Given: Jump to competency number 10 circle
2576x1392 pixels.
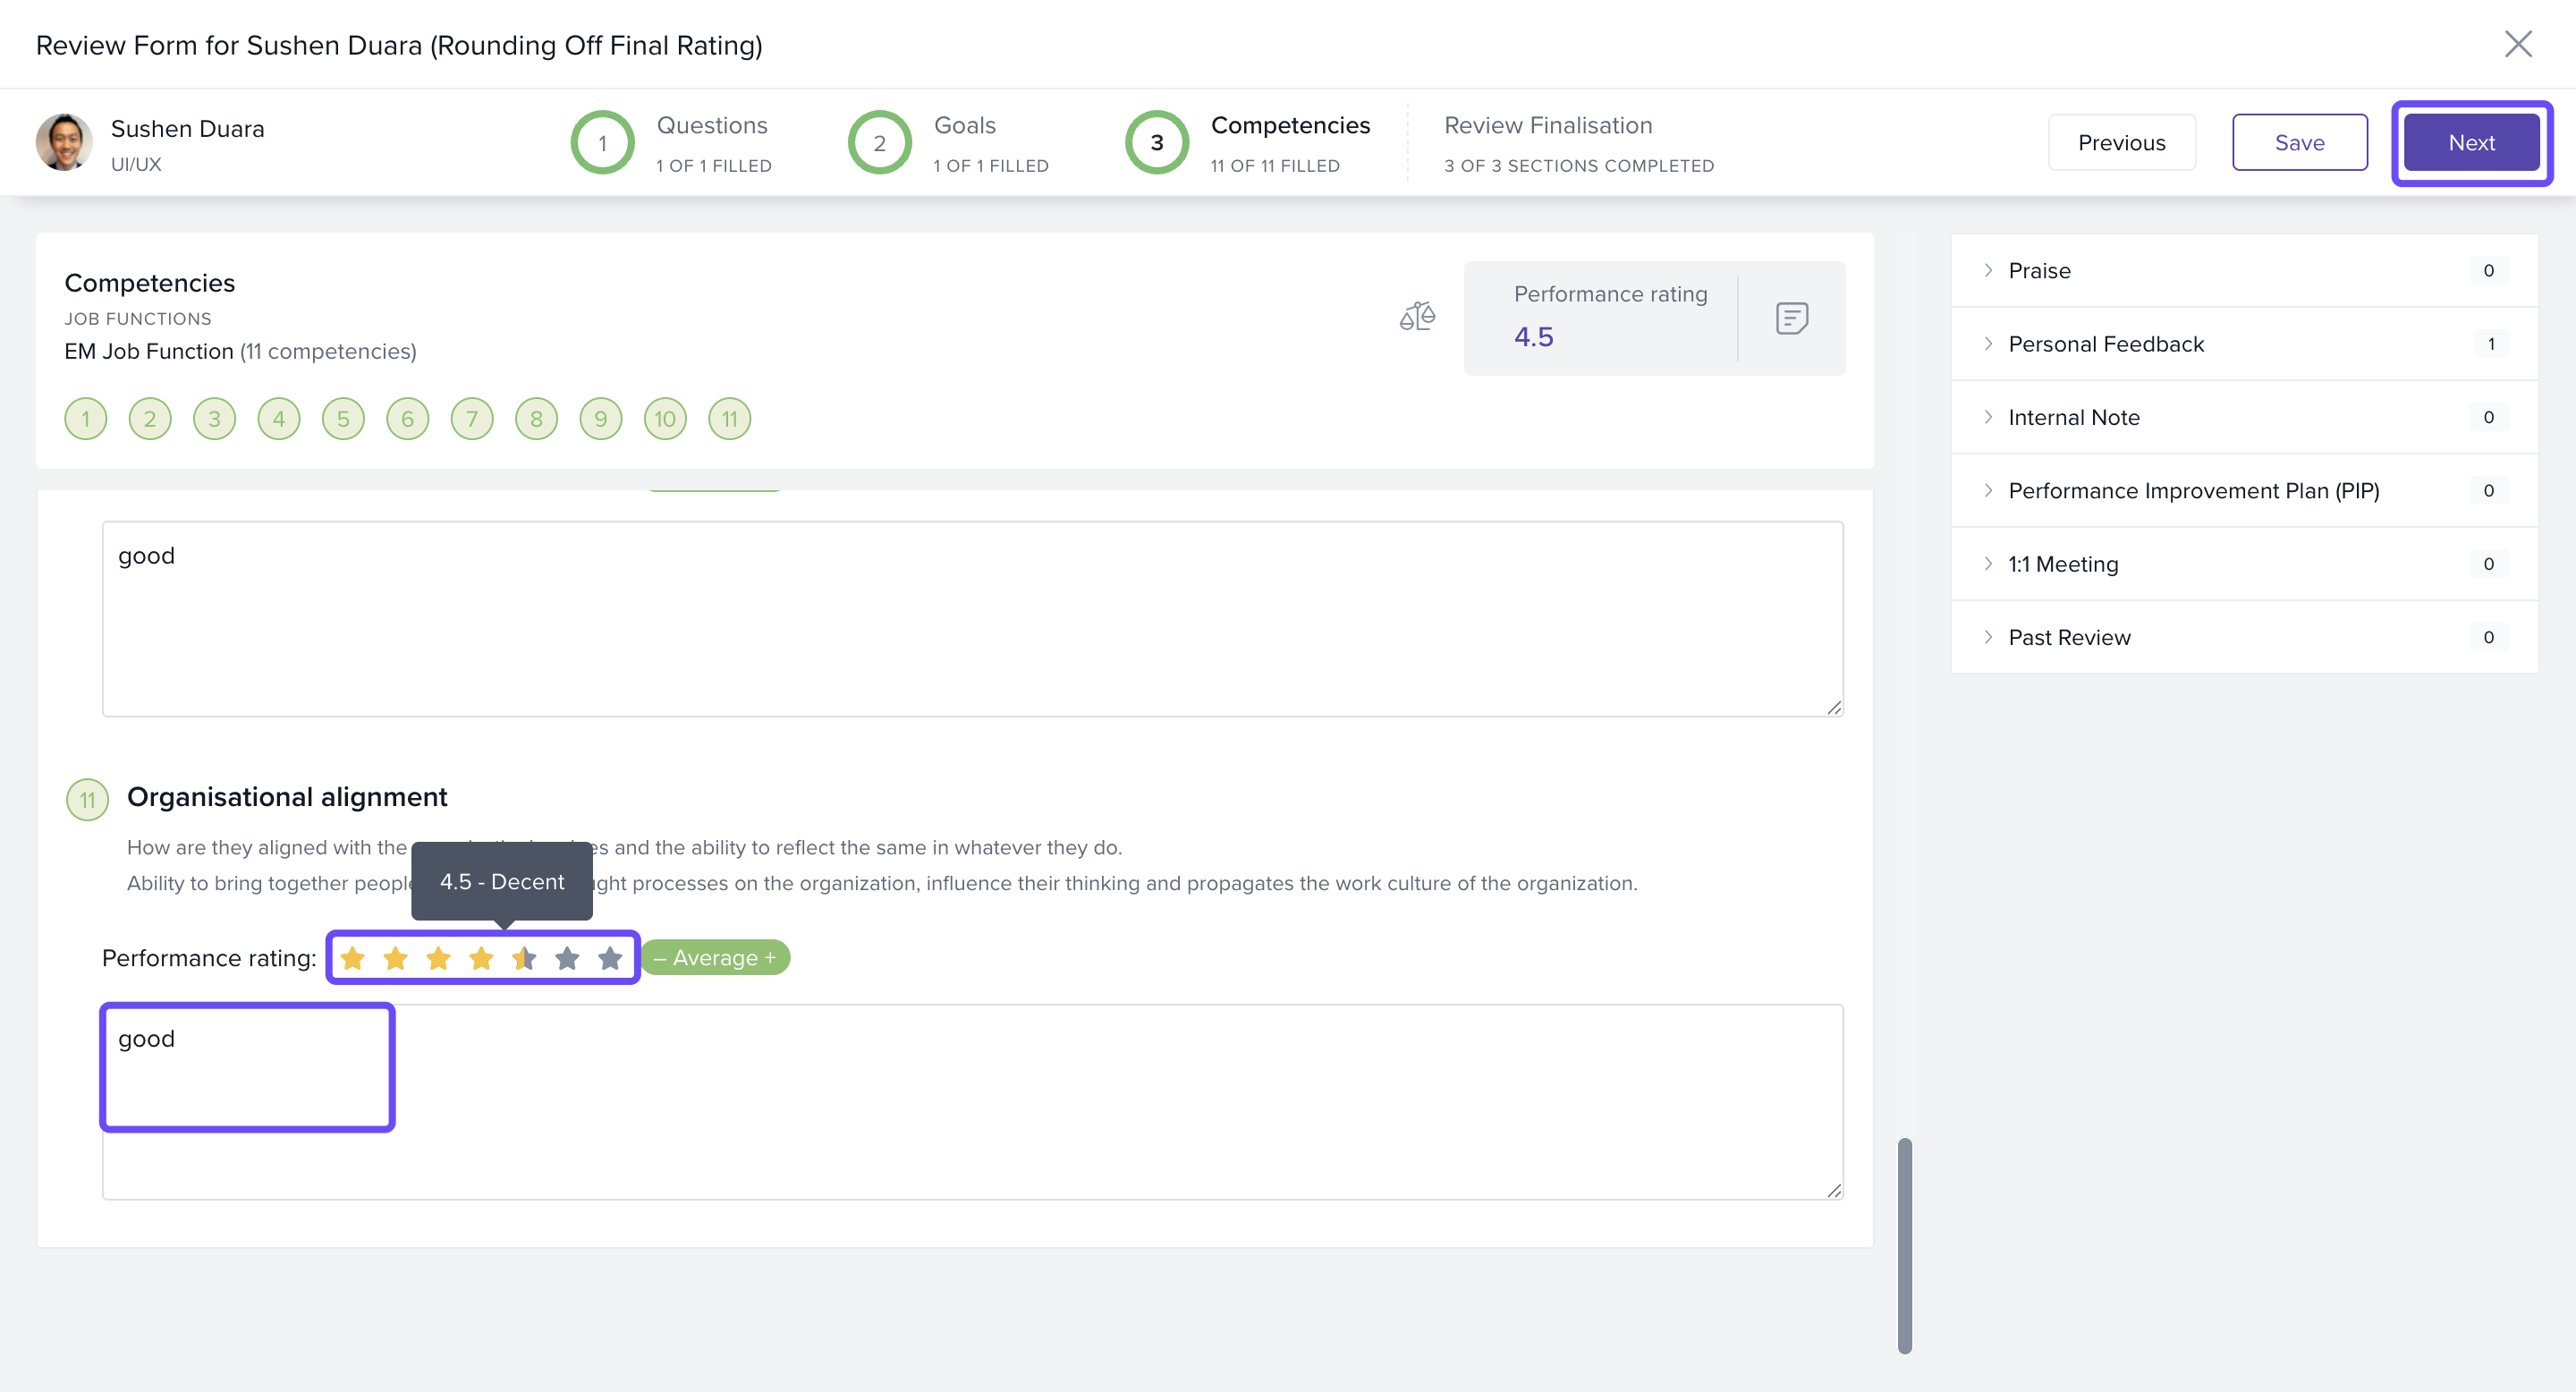Looking at the screenshot, I should point(665,419).
